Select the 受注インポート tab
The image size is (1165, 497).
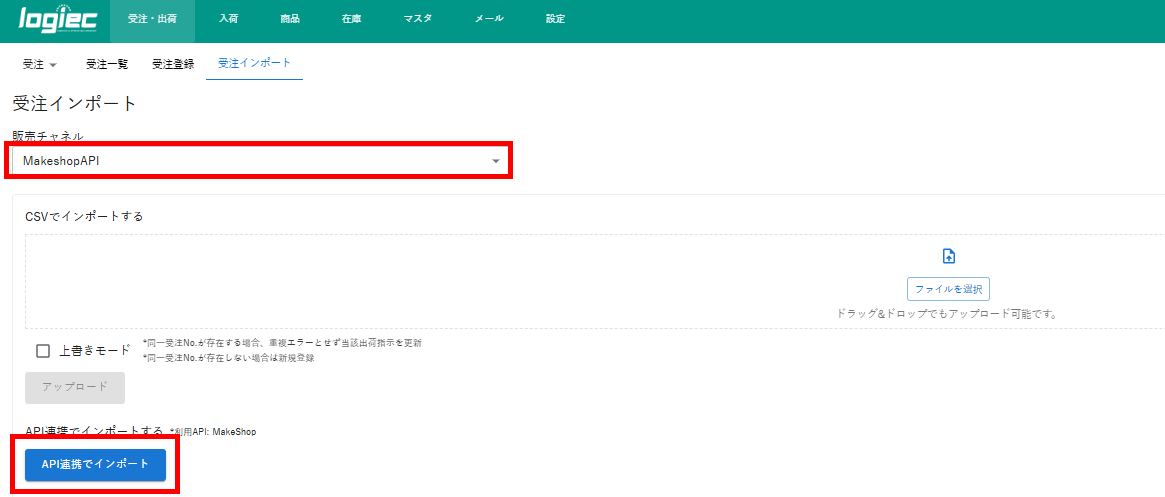tap(254, 64)
